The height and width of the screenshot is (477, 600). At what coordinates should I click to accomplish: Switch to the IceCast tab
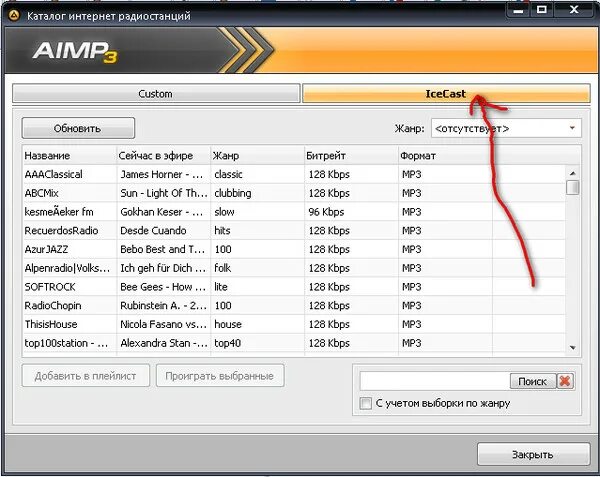point(446,93)
